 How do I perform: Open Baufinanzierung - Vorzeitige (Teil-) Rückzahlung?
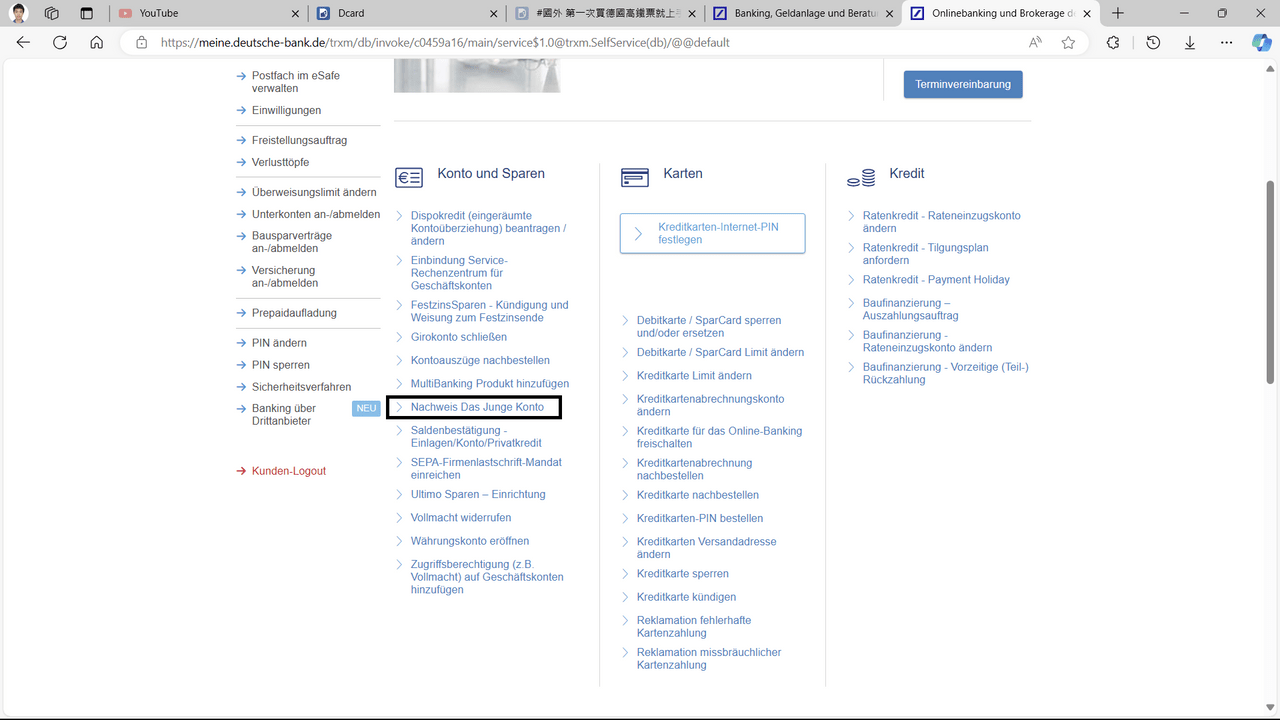[945, 373]
